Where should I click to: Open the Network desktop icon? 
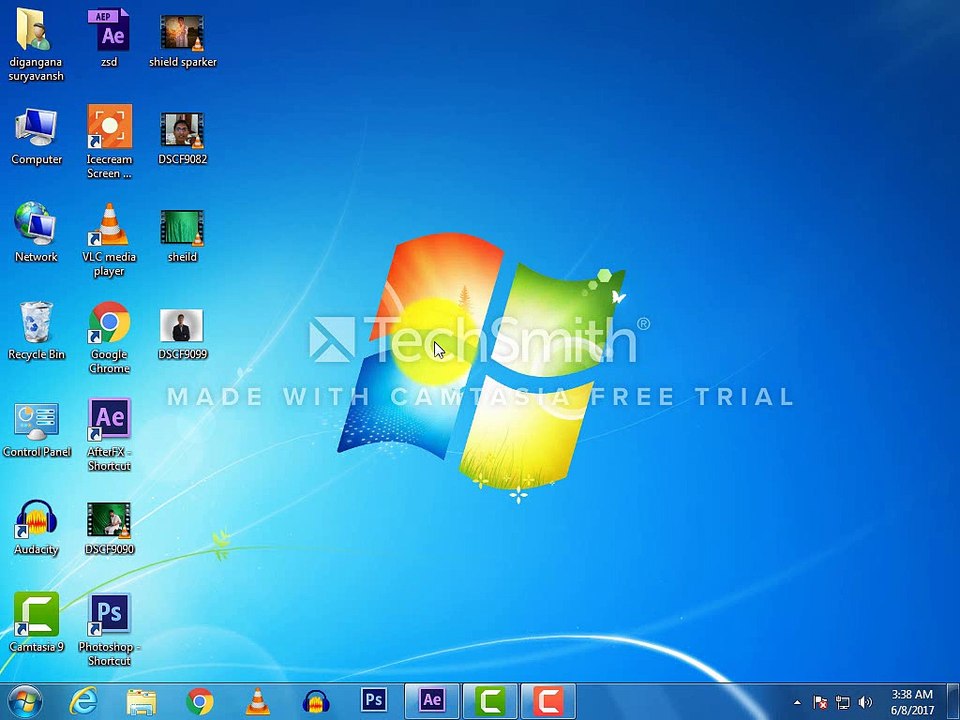(x=36, y=233)
